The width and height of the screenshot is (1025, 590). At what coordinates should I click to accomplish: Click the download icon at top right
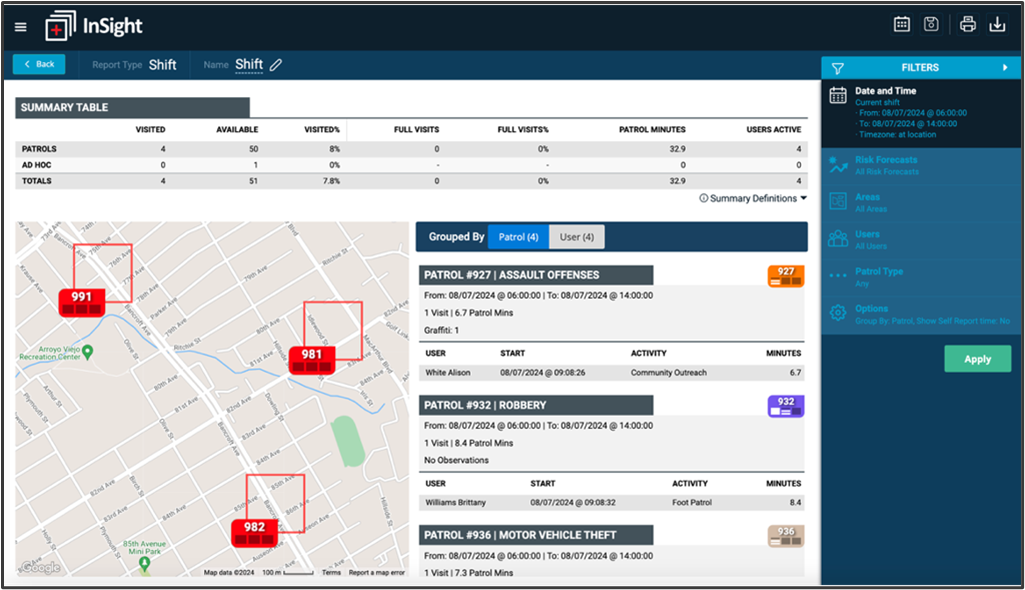[x=997, y=24]
